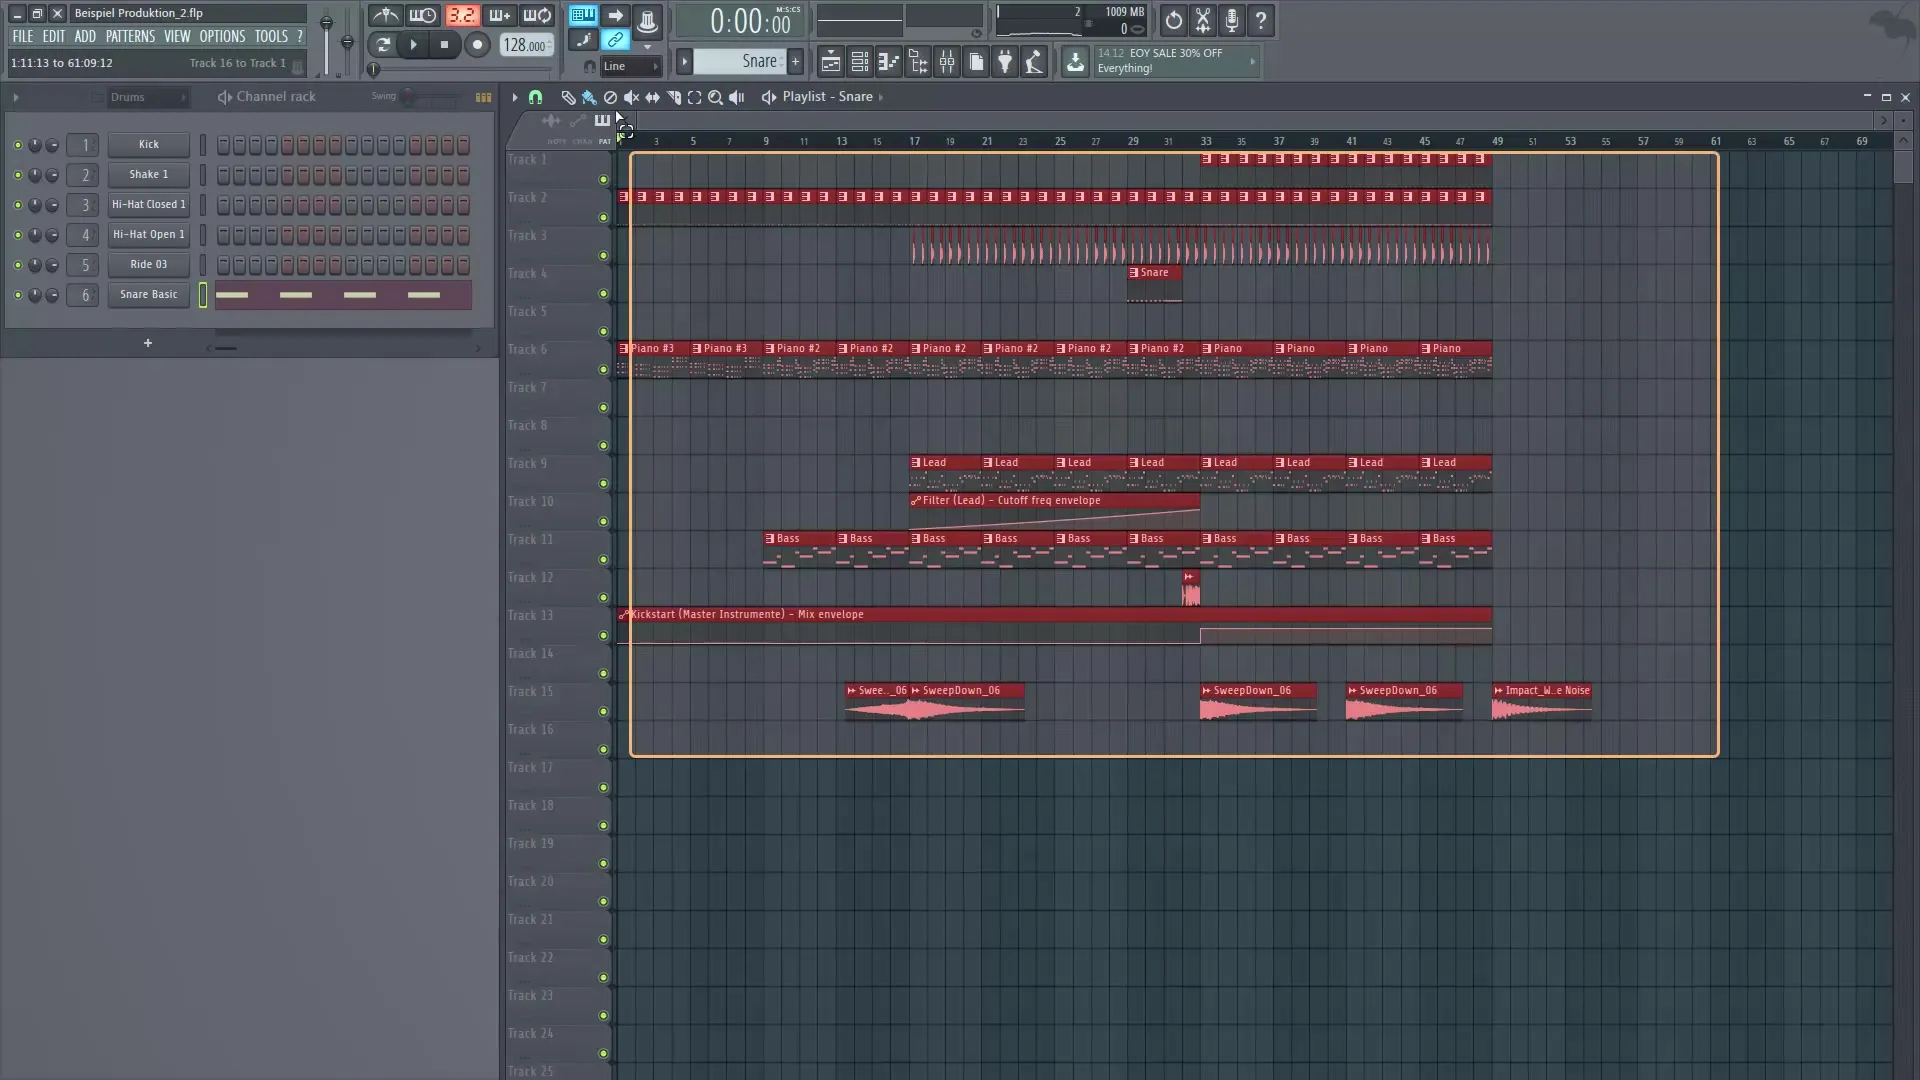The image size is (1920, 1080).
Task: Select the Delete tool in the Playlist toolbar
Action: coord(610,97)
